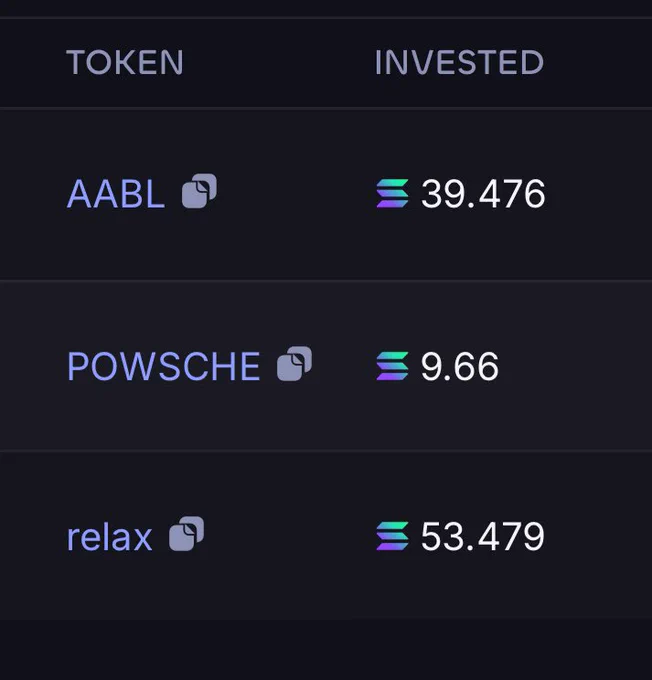Click the empty area below relax row
This screenshot has width=652, height=680.
326,650
